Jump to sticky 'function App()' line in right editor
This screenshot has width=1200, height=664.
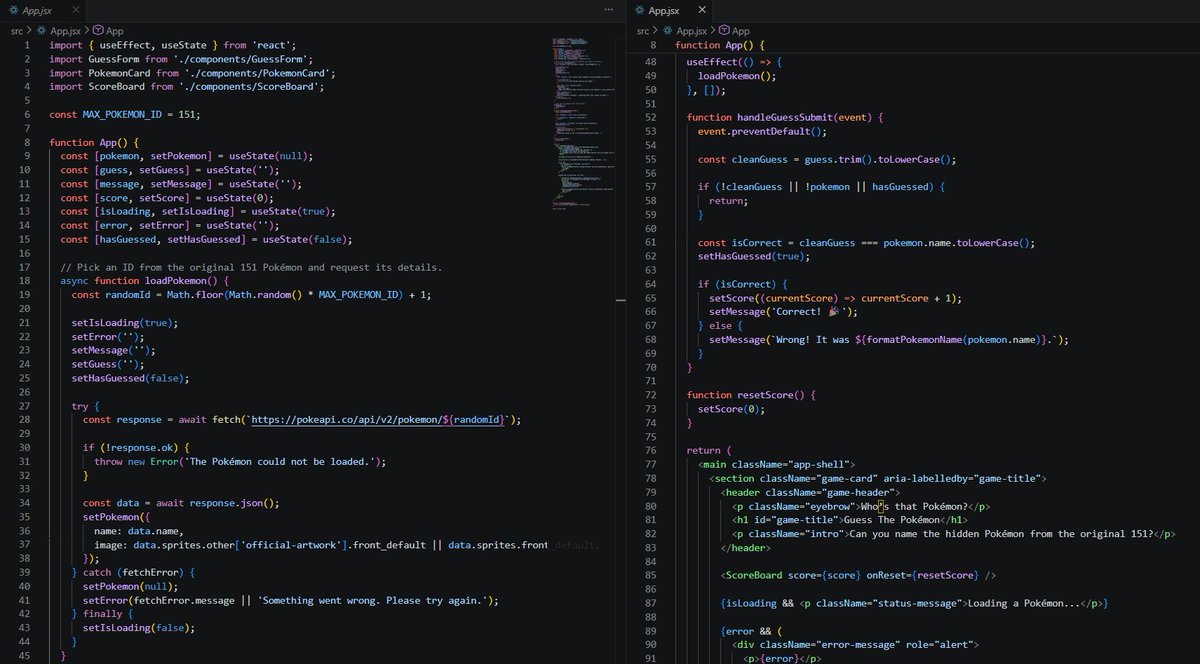(x=720, y=45)
